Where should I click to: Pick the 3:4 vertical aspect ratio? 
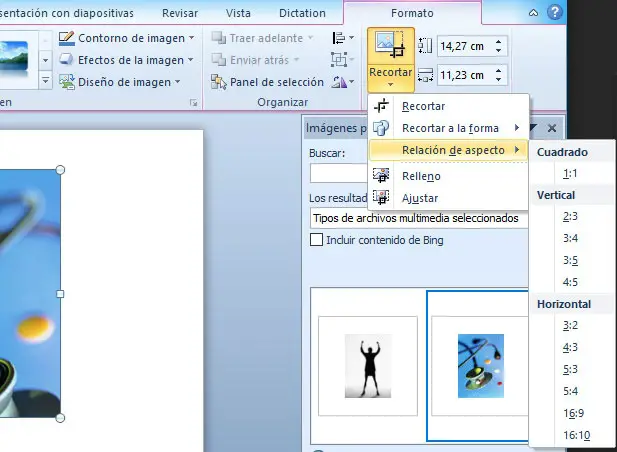pyautogui.click(x=570, y=238)
